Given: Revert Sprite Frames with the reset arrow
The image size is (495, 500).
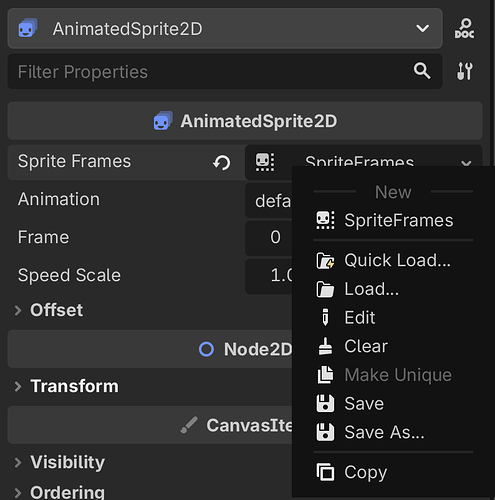Looking at the screenshot, I should (222, 163).
